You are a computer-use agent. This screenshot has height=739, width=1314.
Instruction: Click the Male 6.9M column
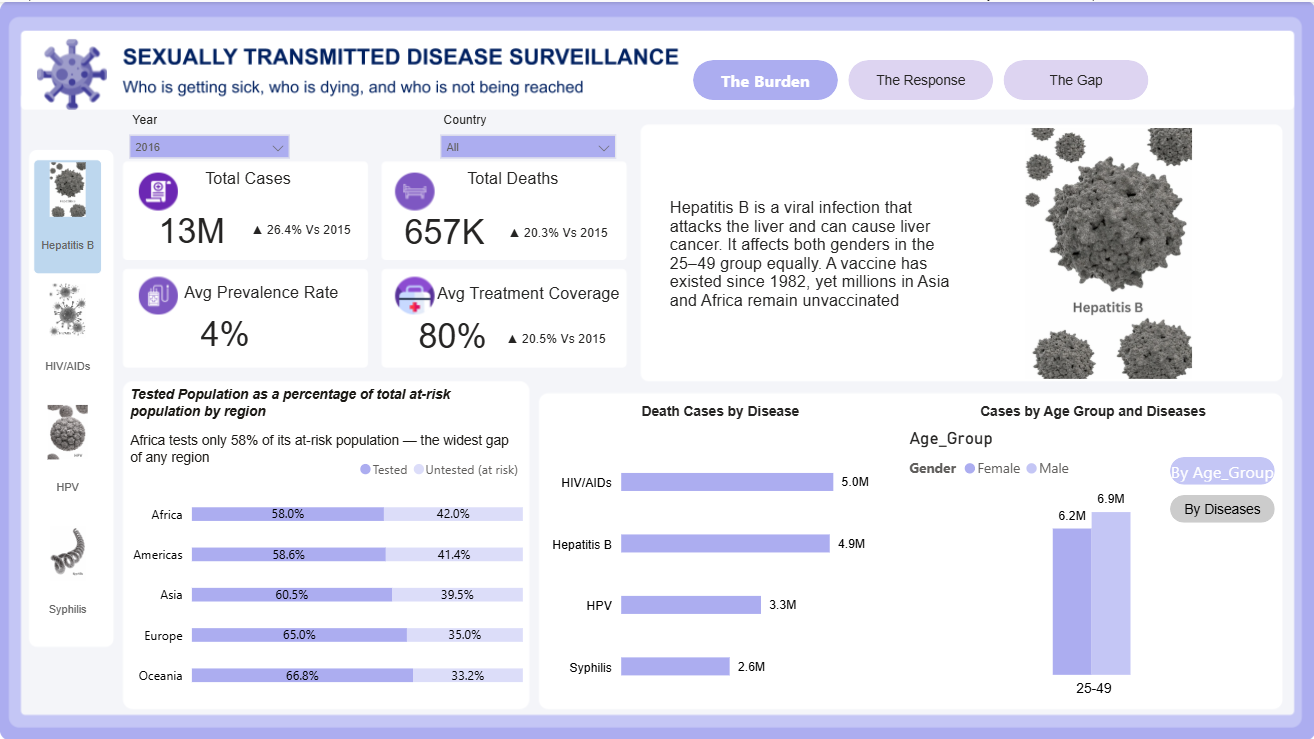(1111, 594)
